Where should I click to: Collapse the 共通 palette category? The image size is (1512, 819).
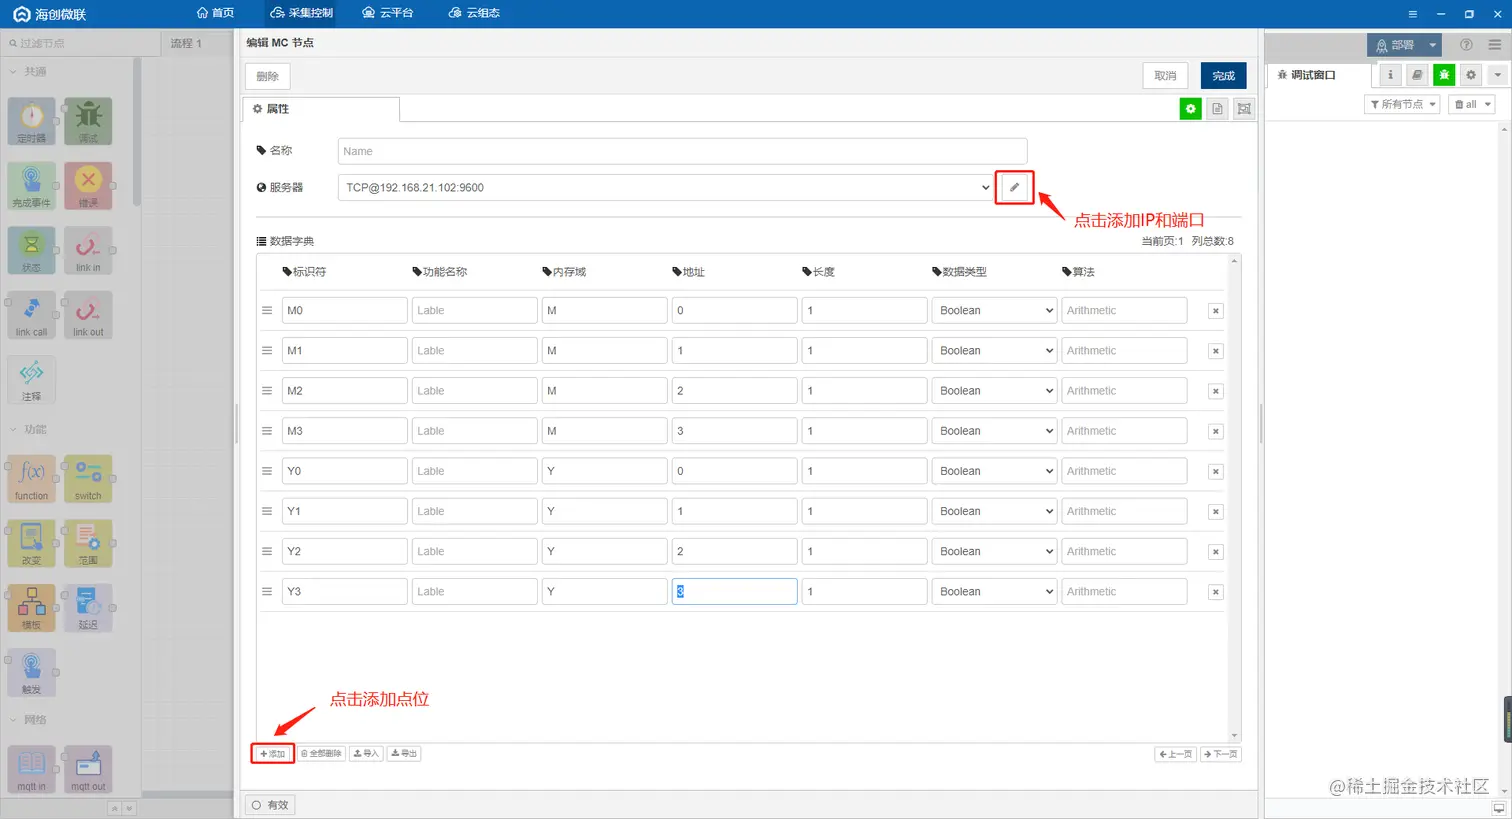[x=28, y=72]
